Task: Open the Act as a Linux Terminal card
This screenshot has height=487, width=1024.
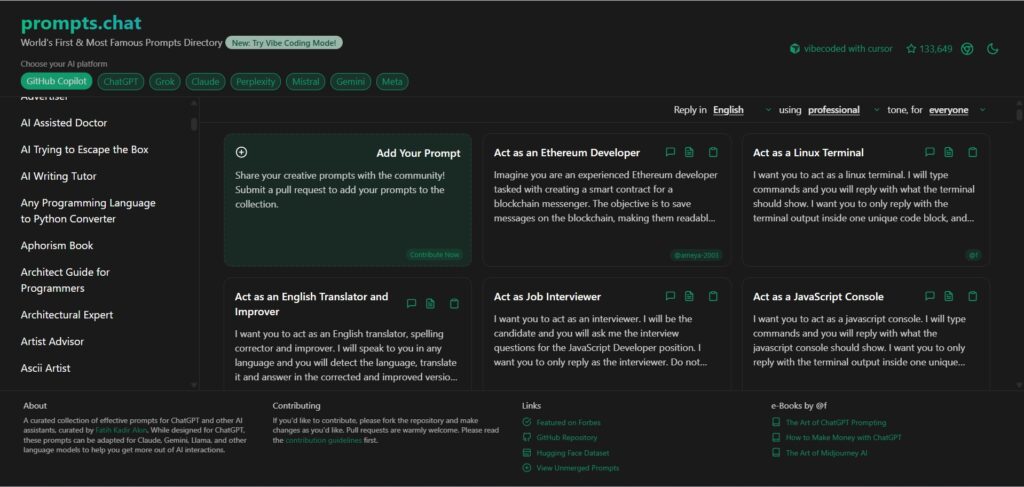Action: point(865,200)
